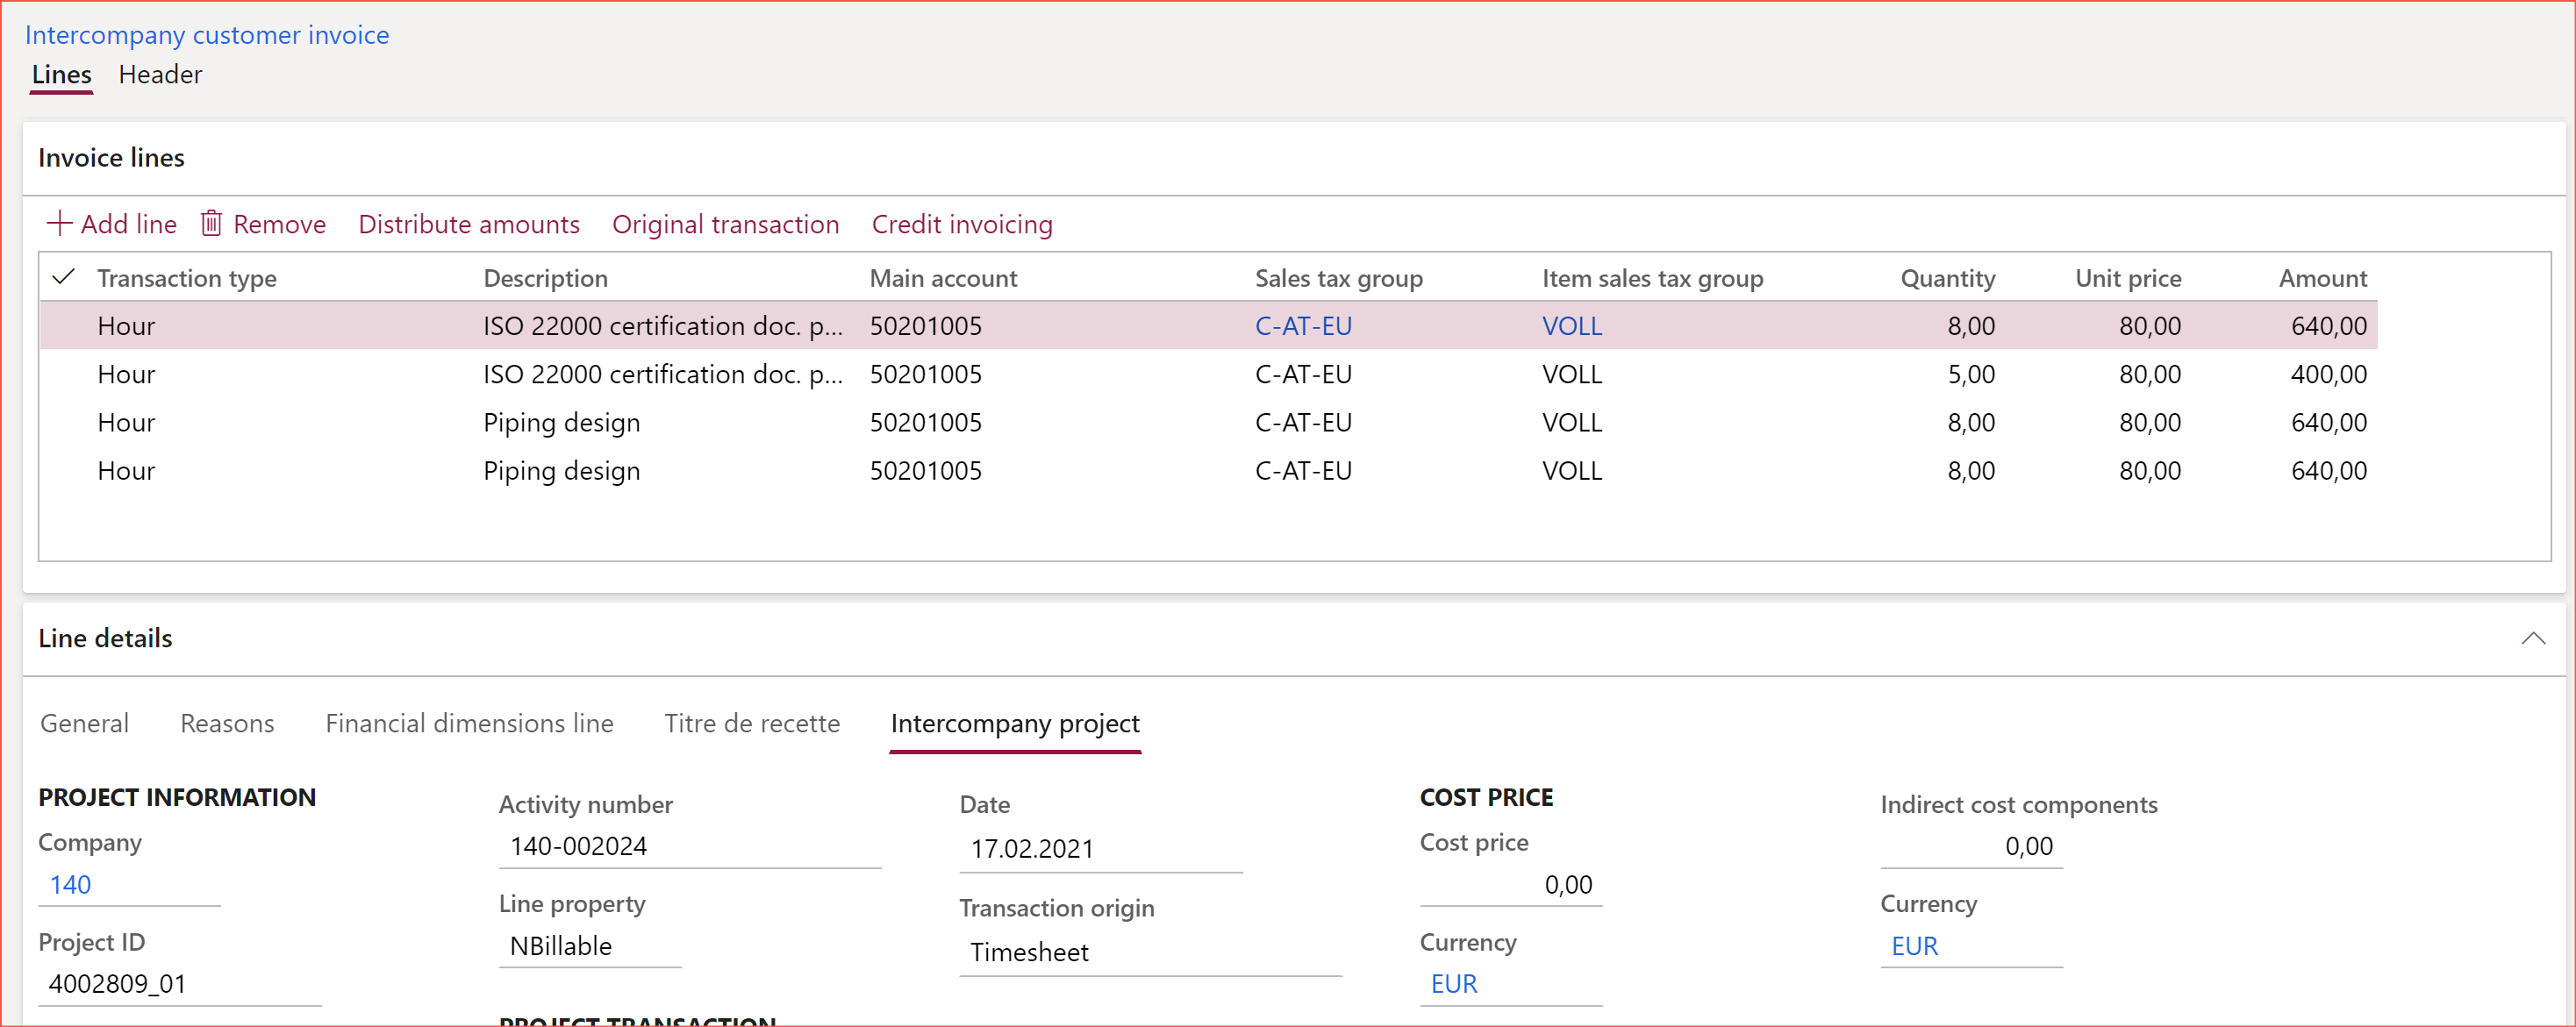Open EUR link under Indirect cost components
Screen dimensions: 2576x1027
point(1914,946)
